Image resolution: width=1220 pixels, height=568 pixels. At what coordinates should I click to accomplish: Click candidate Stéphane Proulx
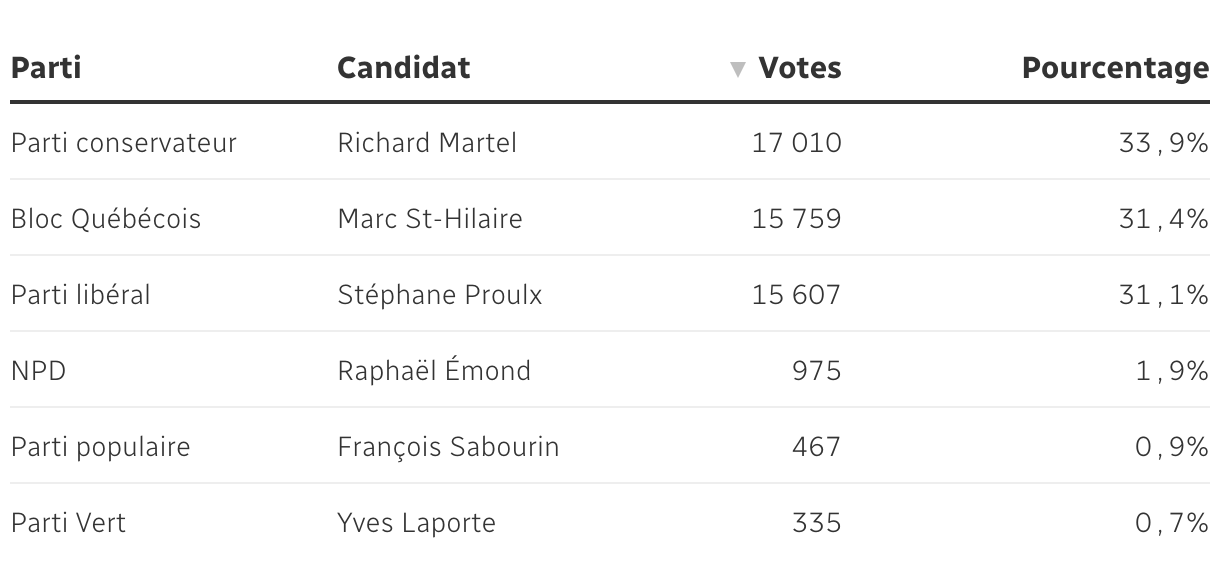(x=440, y=295)
